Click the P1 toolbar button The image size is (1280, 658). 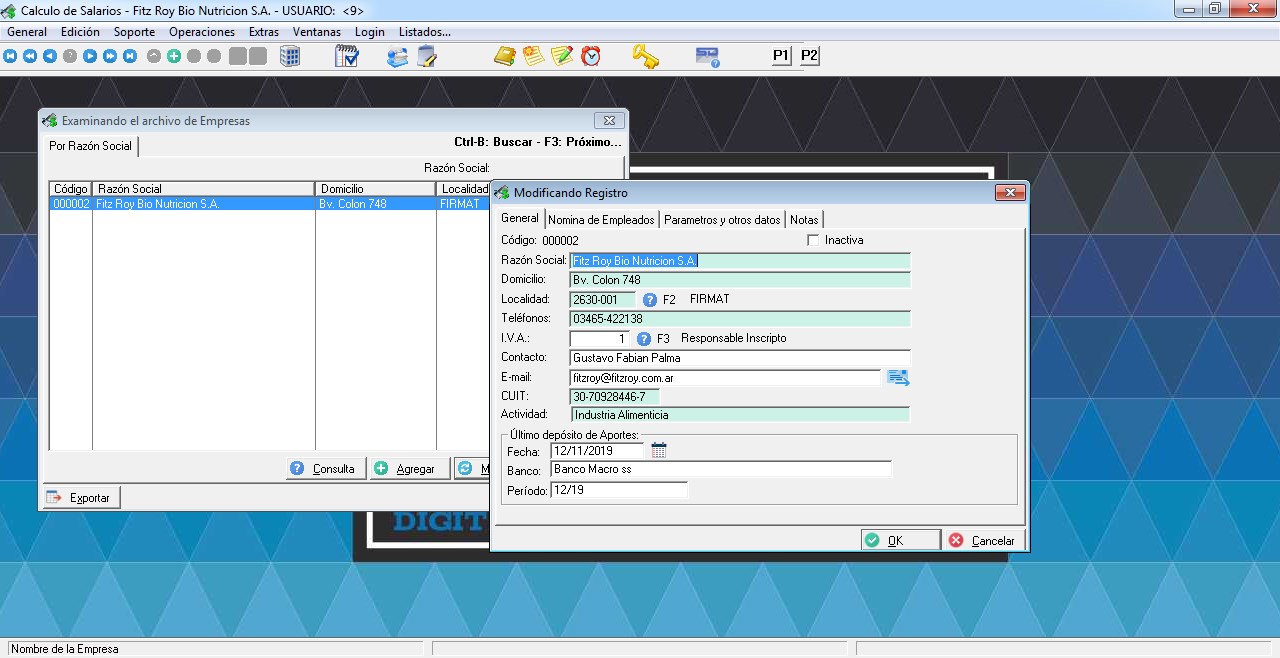781,56
